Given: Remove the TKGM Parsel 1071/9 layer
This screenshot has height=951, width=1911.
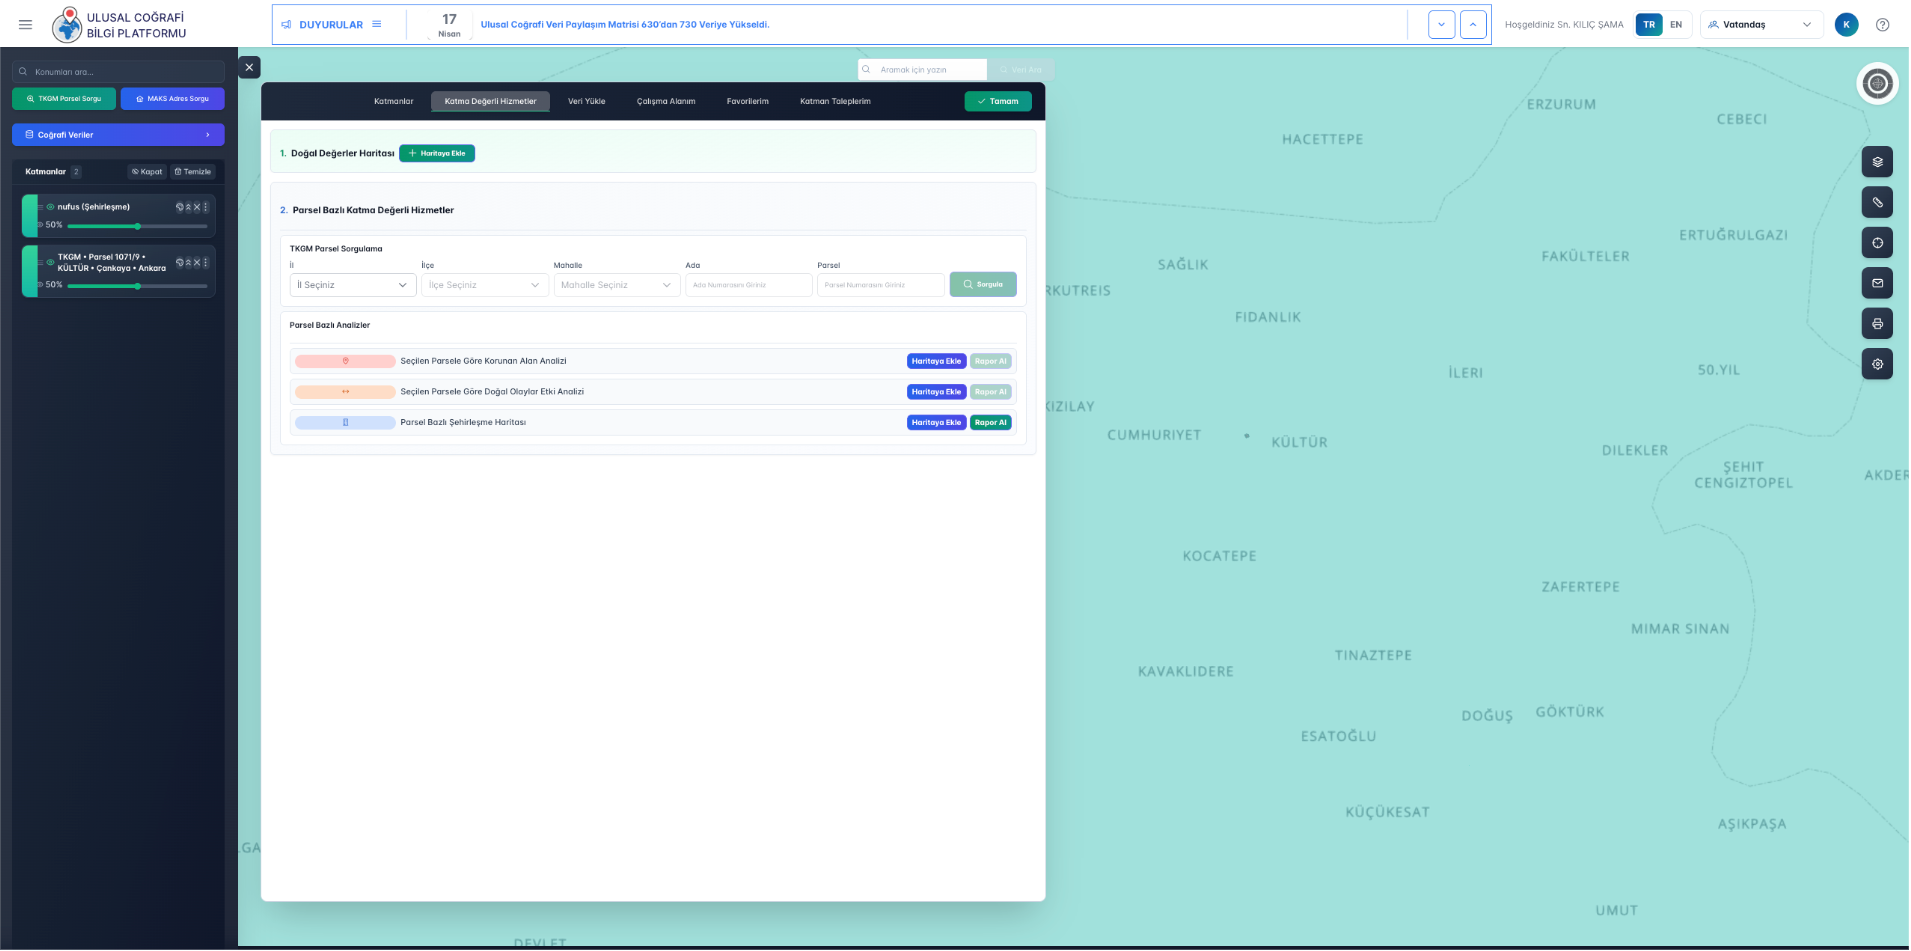Looking at the screenshot, I should click(197, 262).
